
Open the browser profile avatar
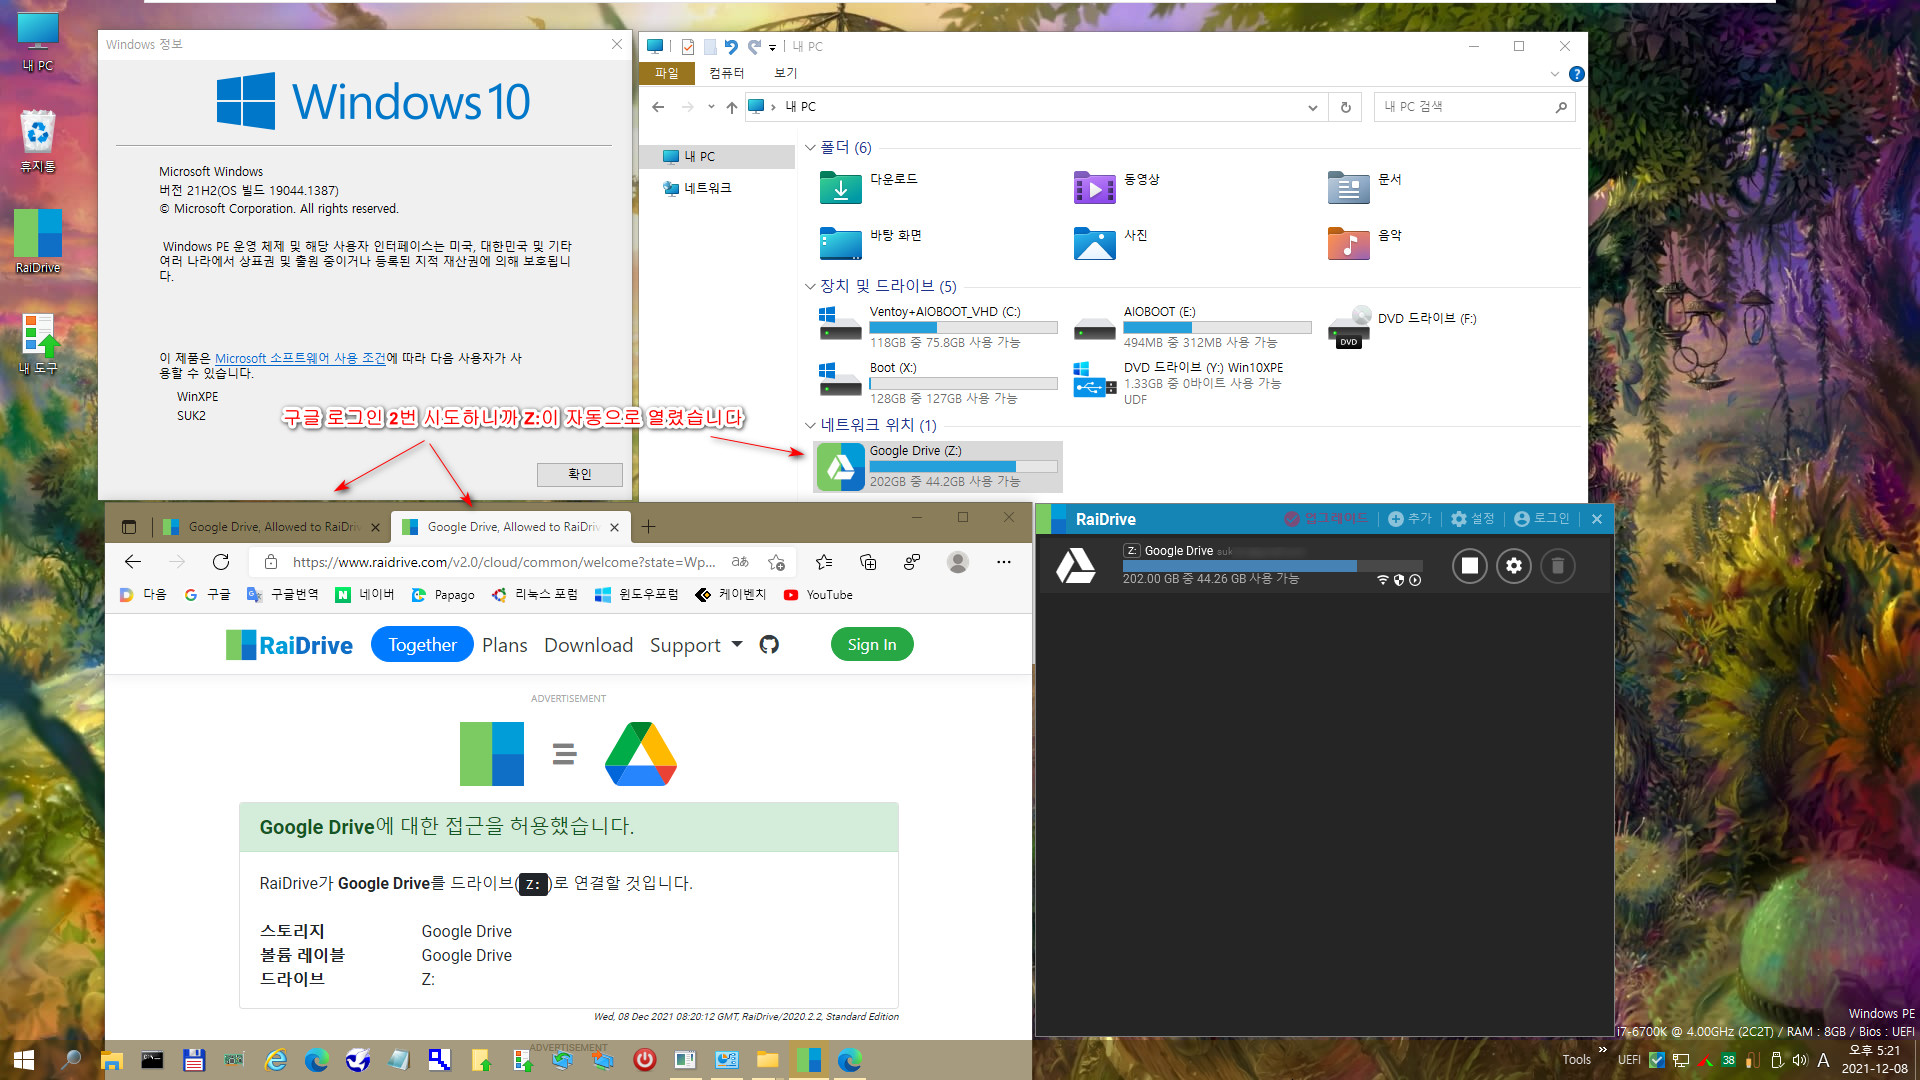(958, 562)
